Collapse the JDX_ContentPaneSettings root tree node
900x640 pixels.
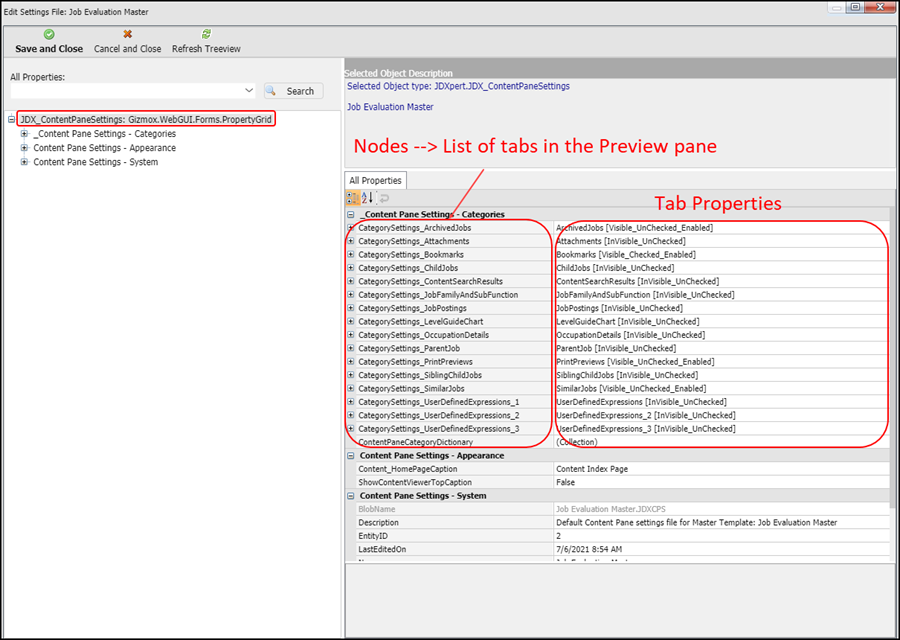[11, 119]
